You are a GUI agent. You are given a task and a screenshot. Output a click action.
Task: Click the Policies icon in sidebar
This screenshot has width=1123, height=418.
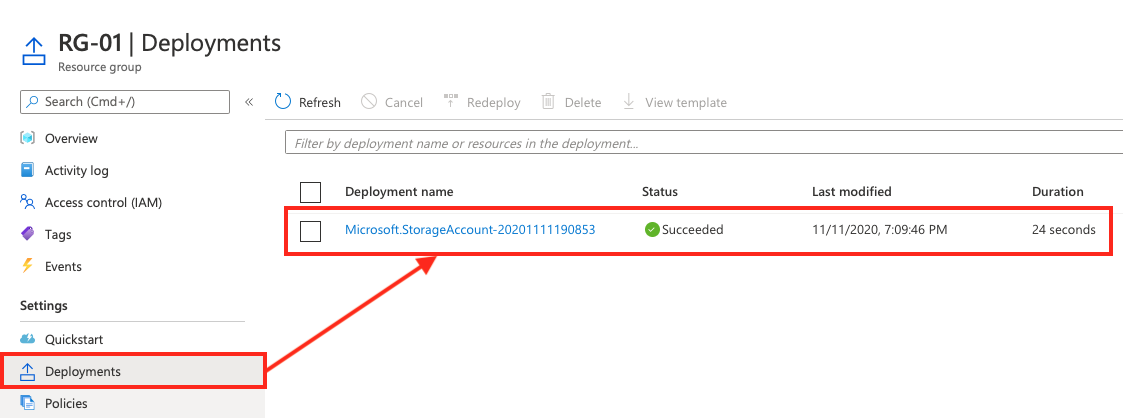click(28, 403)
